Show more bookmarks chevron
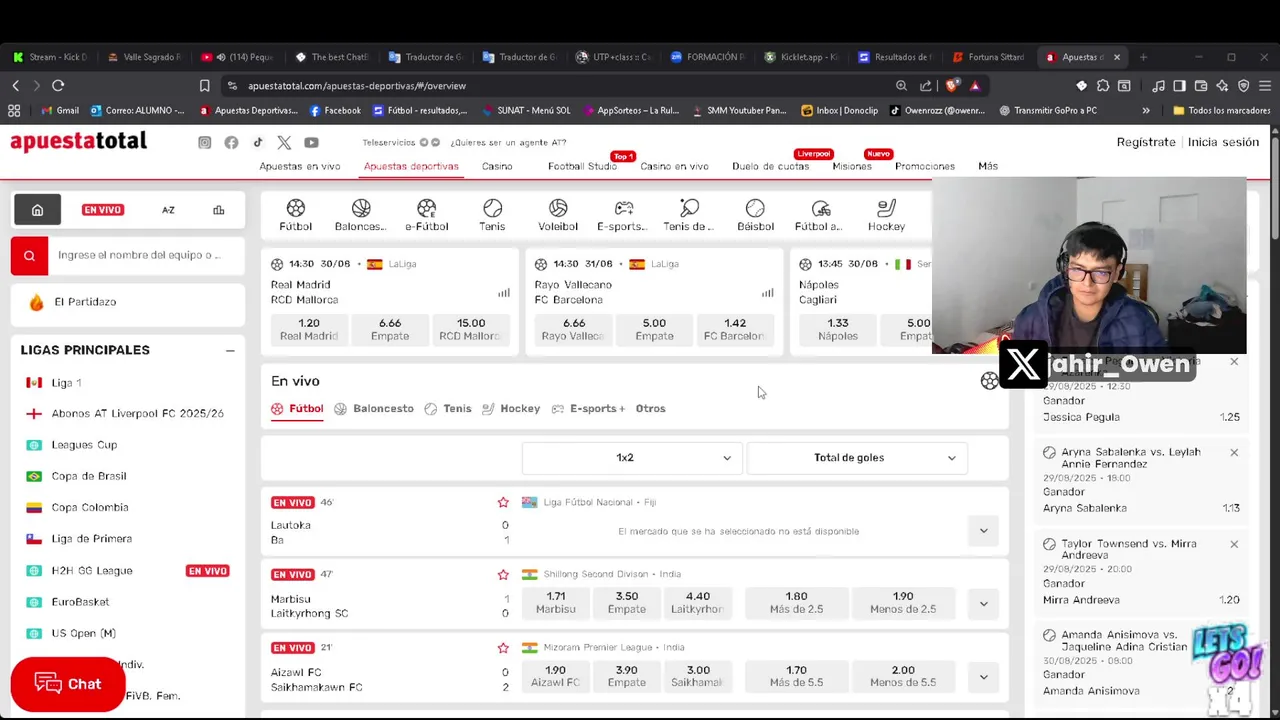This screenshot has height=720, width=1280. 1146,111
